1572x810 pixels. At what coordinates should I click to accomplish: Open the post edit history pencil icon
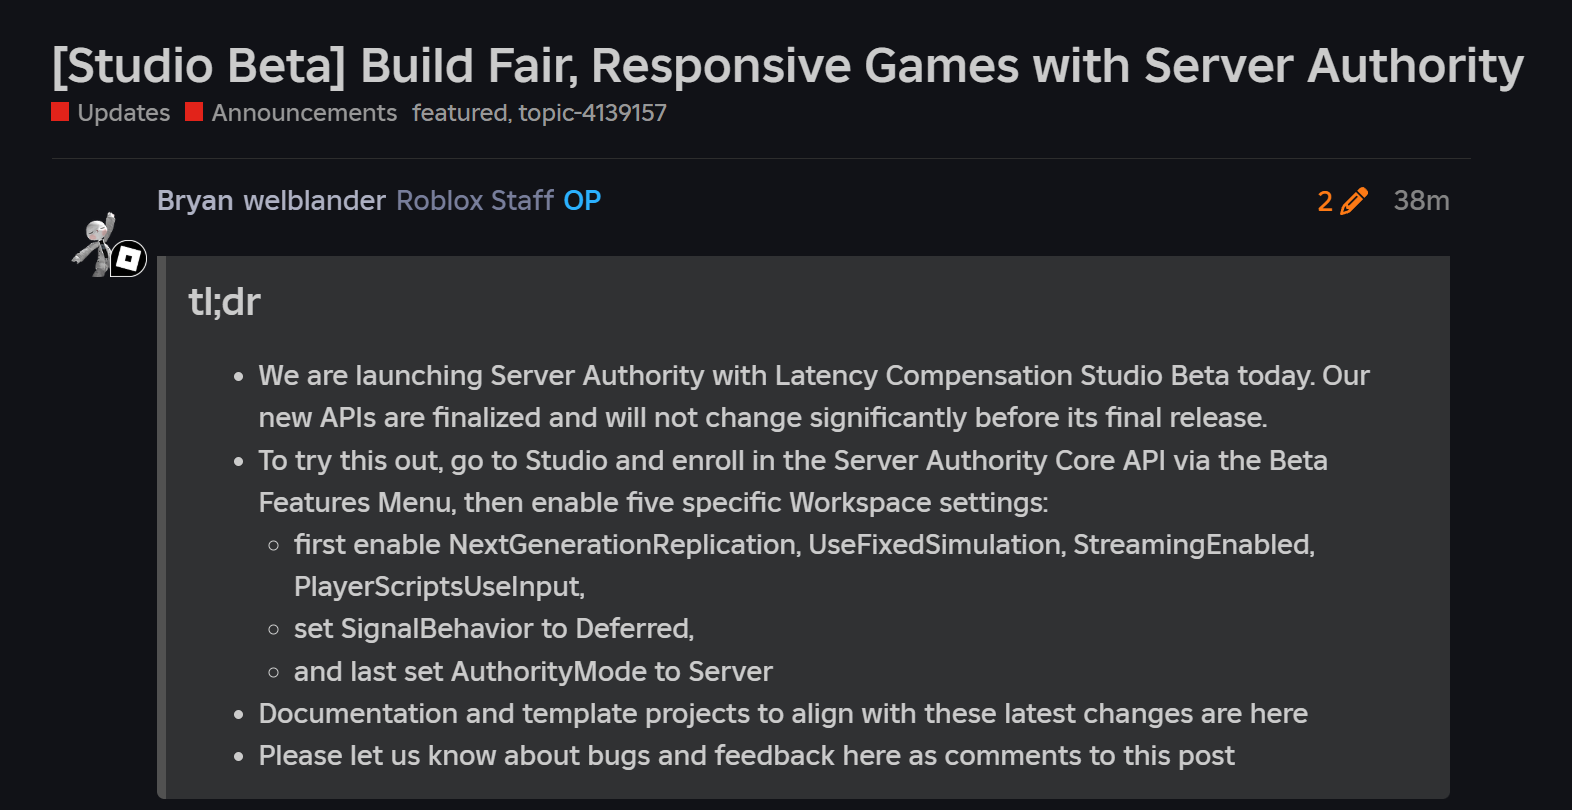click(x=1353, y=201)
